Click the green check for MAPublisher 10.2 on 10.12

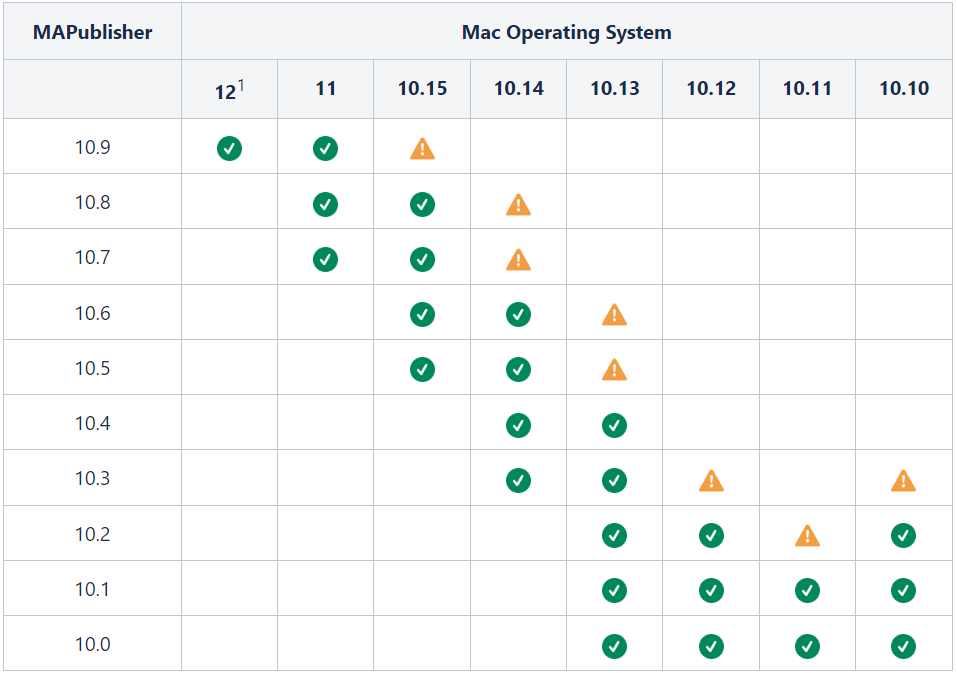[711, 535]
